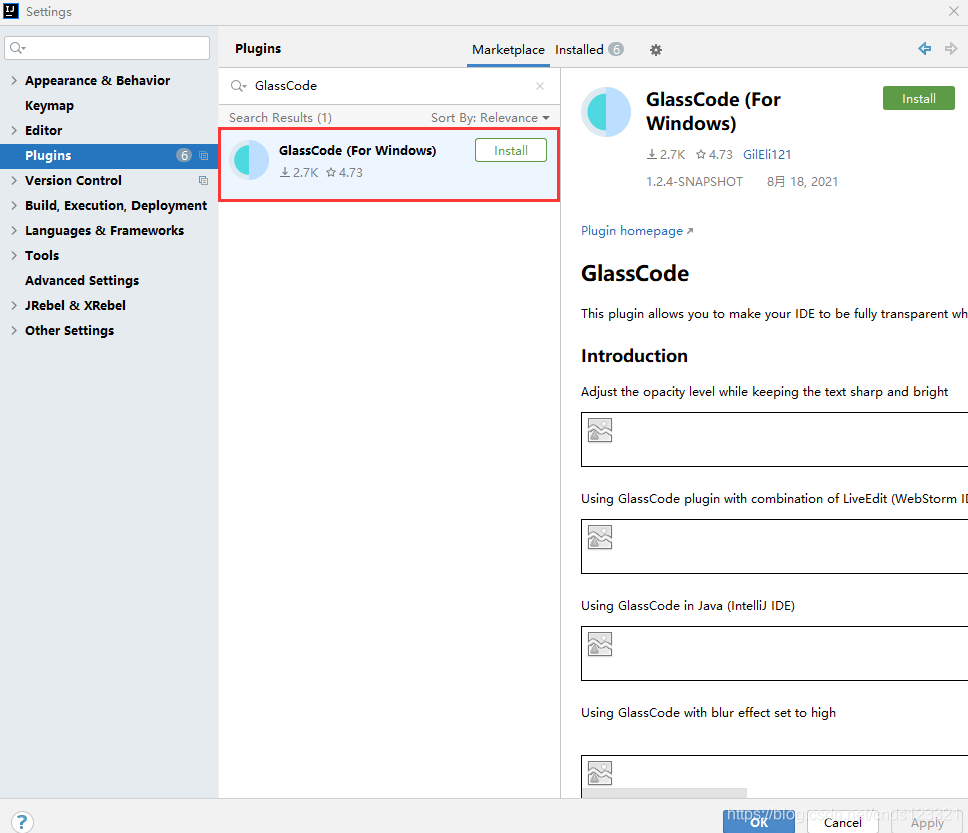Open the Plugin homepage link
968x833 pixels.
pos(631,230)
